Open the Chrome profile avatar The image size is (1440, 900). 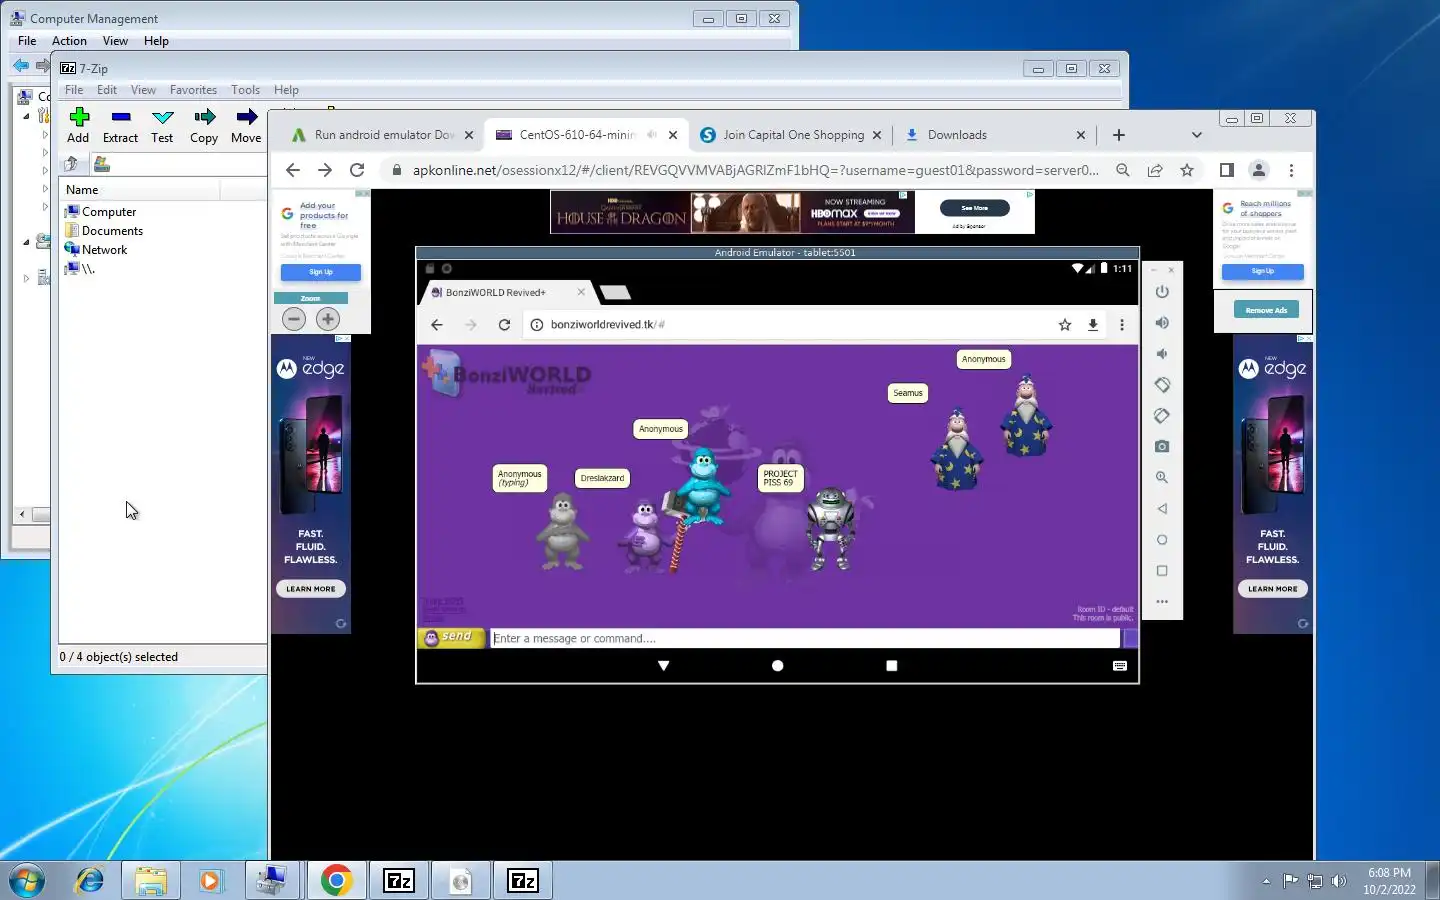[x=1259, y=170]
